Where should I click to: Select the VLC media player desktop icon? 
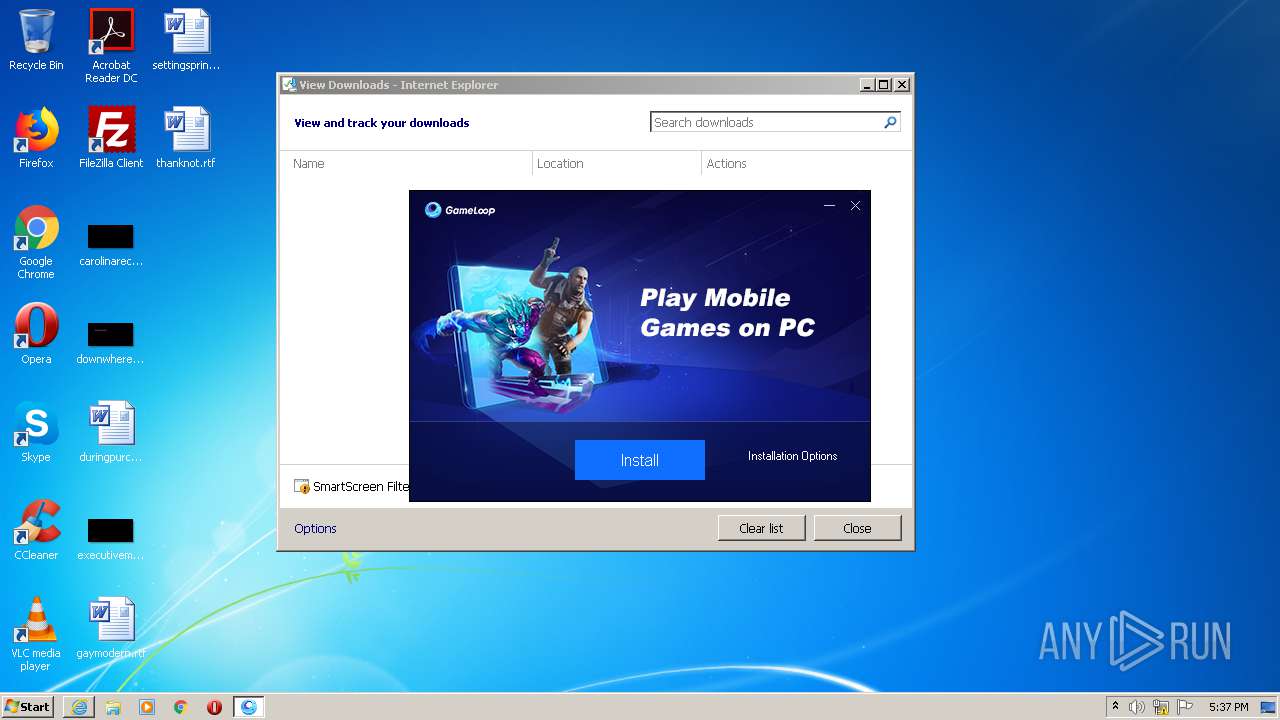click(36, 634)
